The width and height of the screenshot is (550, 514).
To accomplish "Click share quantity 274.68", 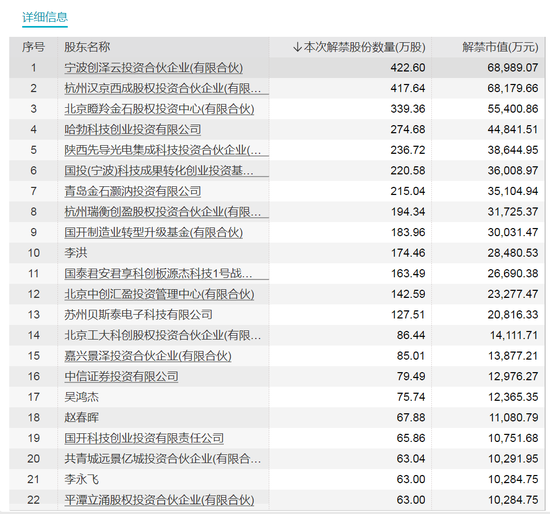I will [x=408, y=129].
